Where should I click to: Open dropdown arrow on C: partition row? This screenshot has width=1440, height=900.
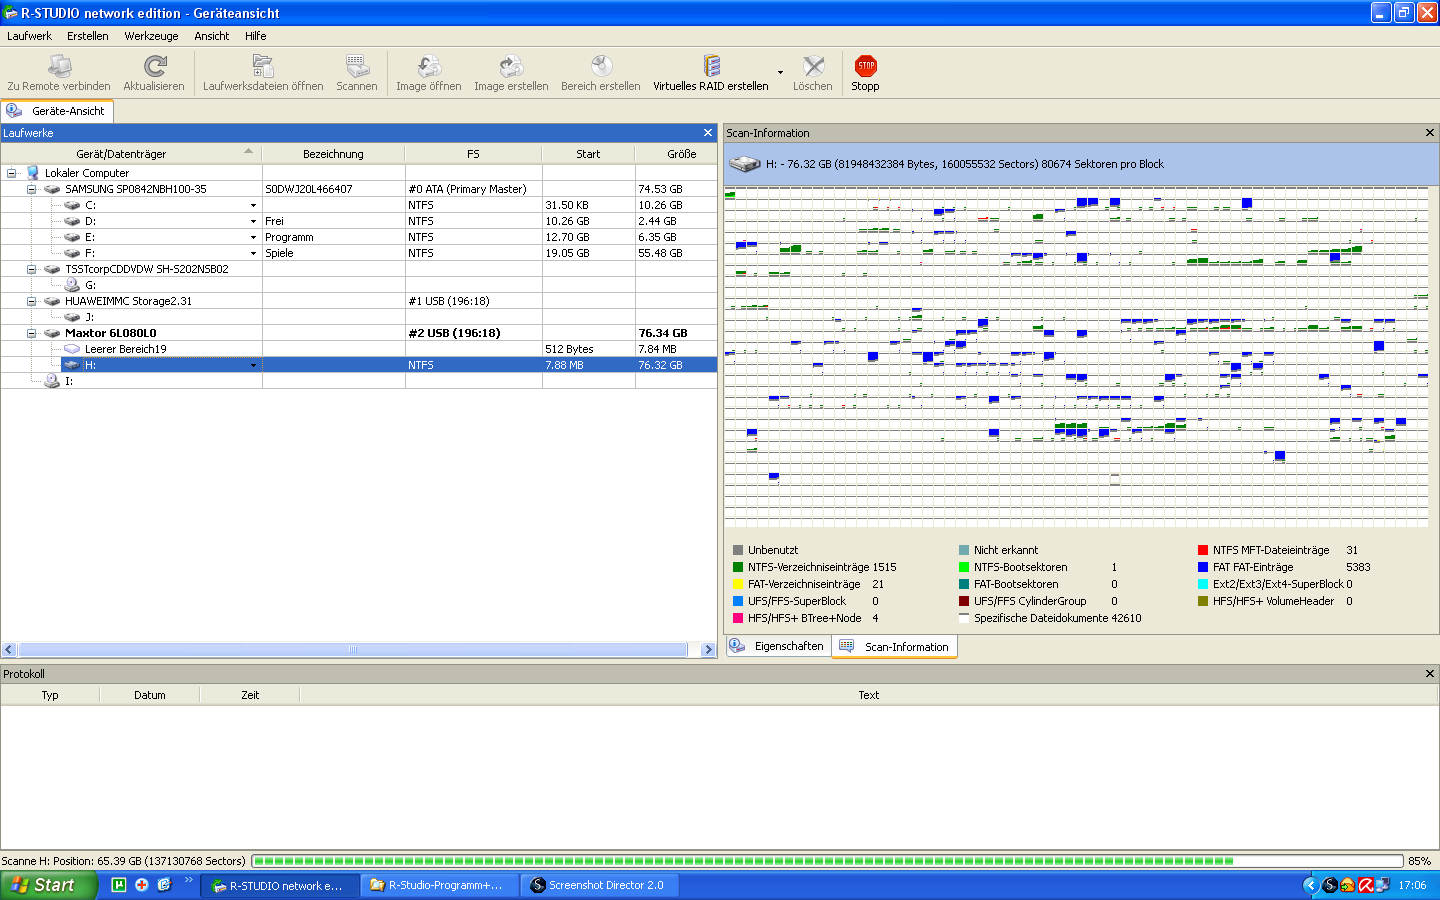253,205
